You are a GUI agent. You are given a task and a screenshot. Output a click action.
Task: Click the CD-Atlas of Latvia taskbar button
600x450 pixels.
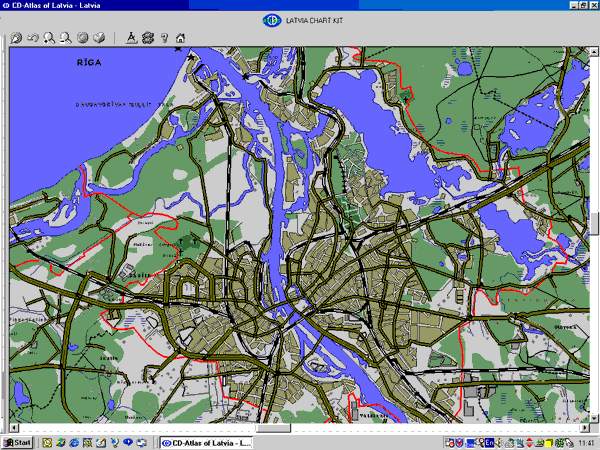coord(206,443)
